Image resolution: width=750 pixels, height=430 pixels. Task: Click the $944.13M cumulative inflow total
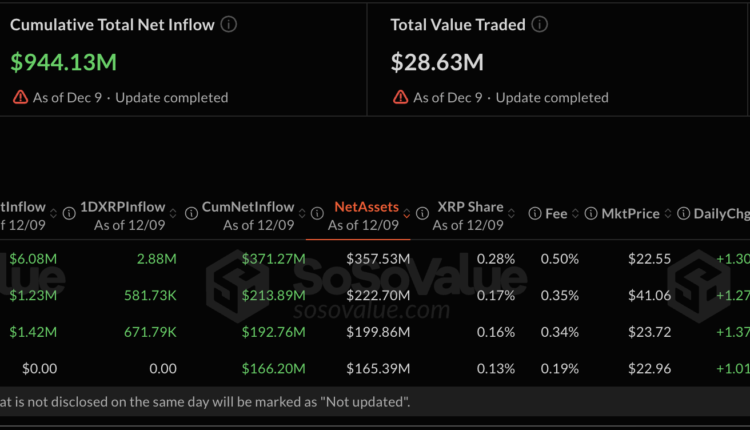(64, 62)
